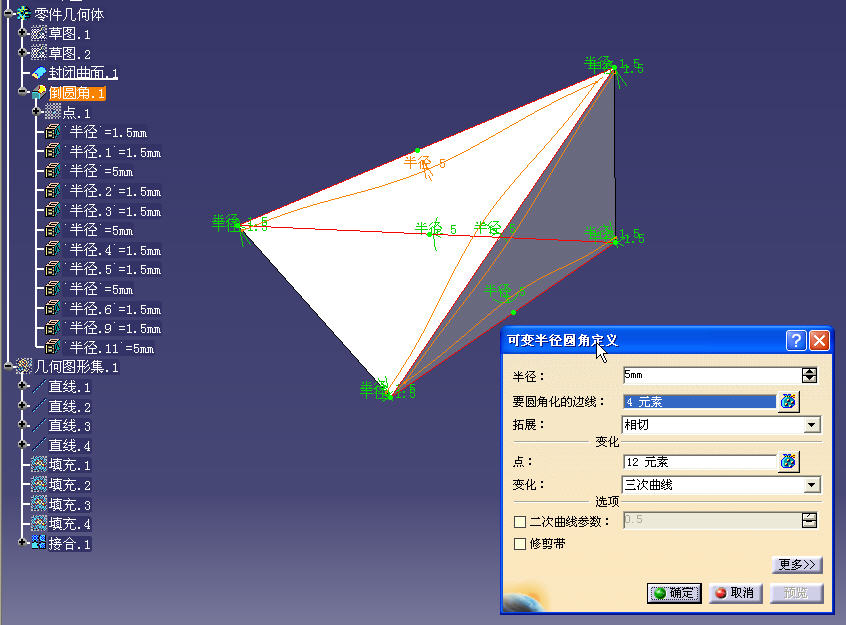The height and width of the screenshot is (625, 846).
Task: Click the 草图.2 sketch icon
Action: pos(39,53)
